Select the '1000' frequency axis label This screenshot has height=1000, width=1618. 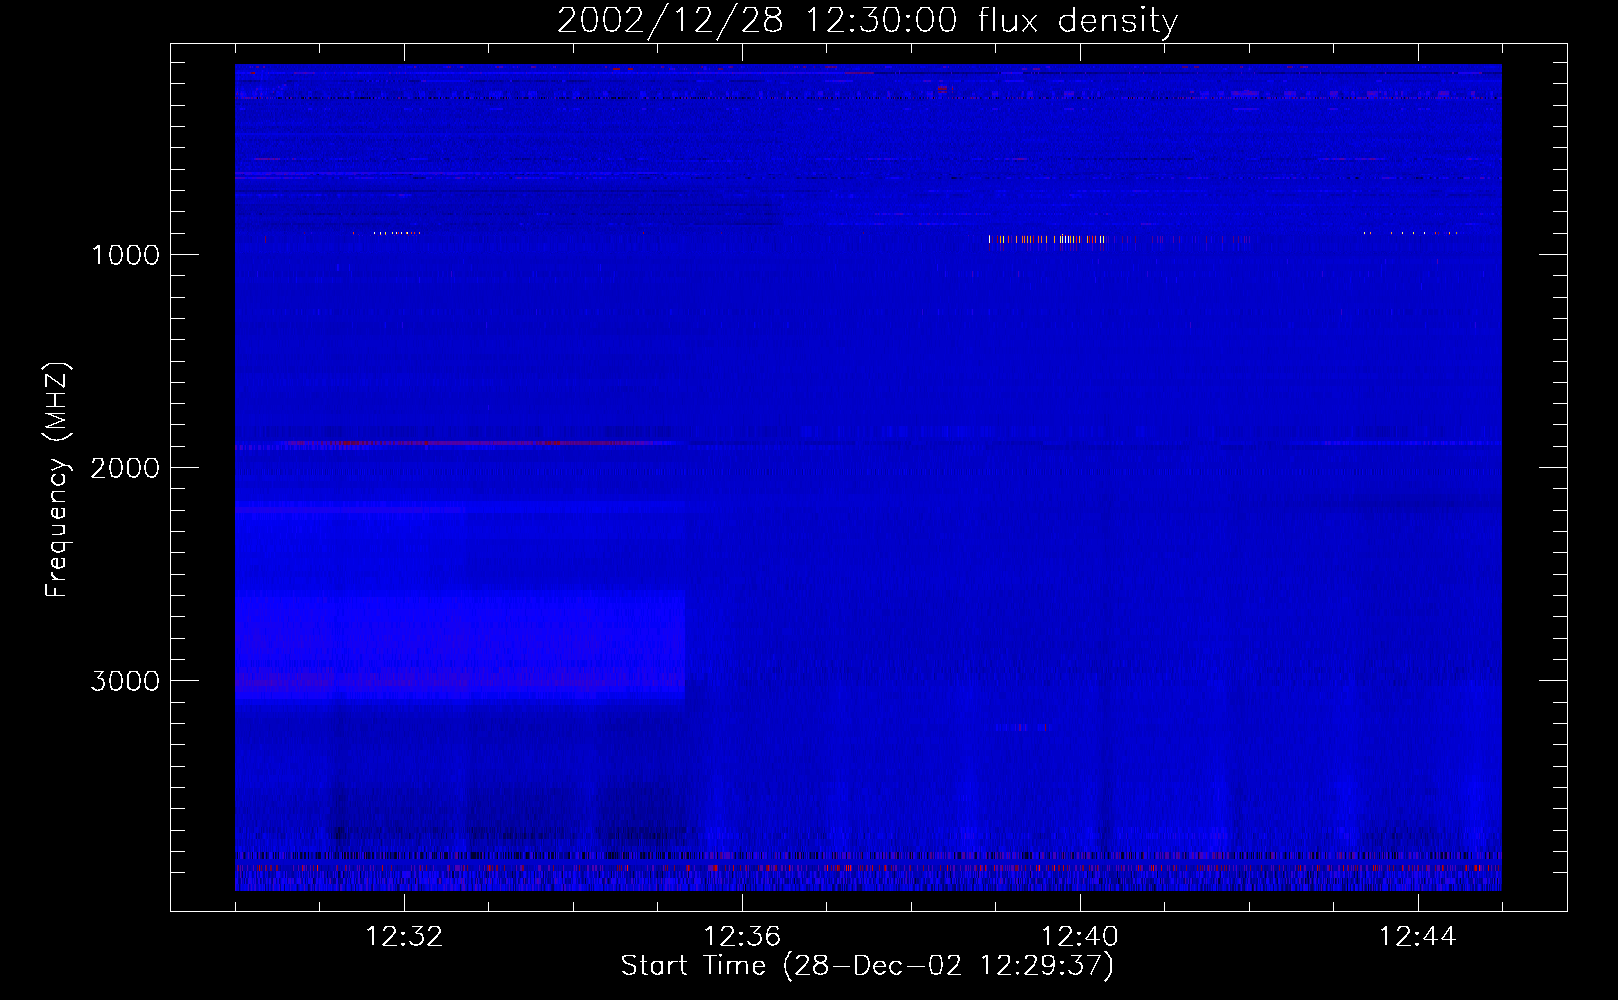125,255
